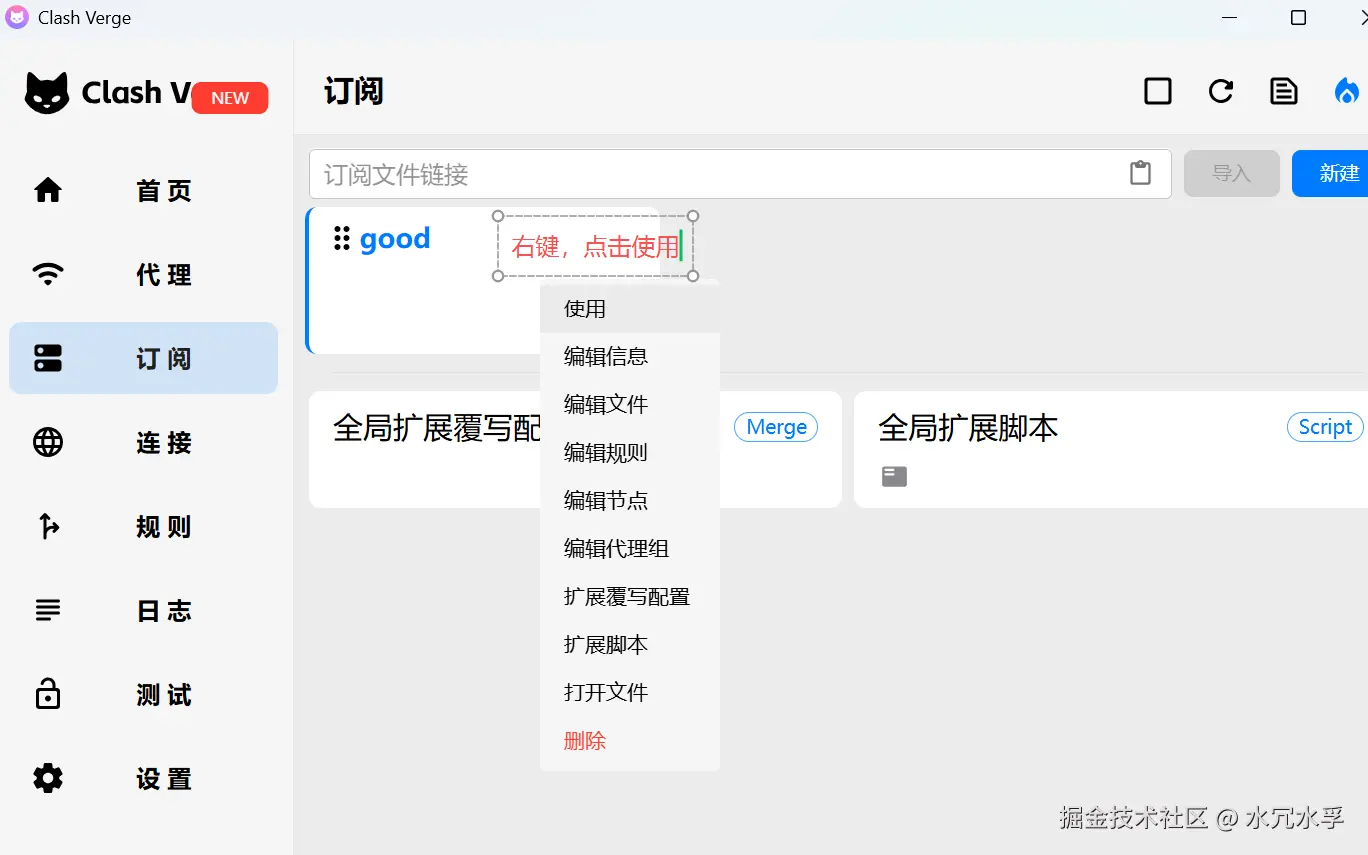Click the Clash cat logo in the sidebar
The height and width of the screenshot is (855, 1368).
(47, 93)
